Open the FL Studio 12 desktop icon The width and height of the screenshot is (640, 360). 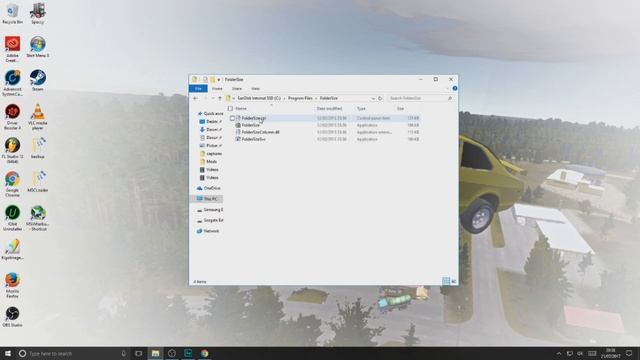coord(12,151)
